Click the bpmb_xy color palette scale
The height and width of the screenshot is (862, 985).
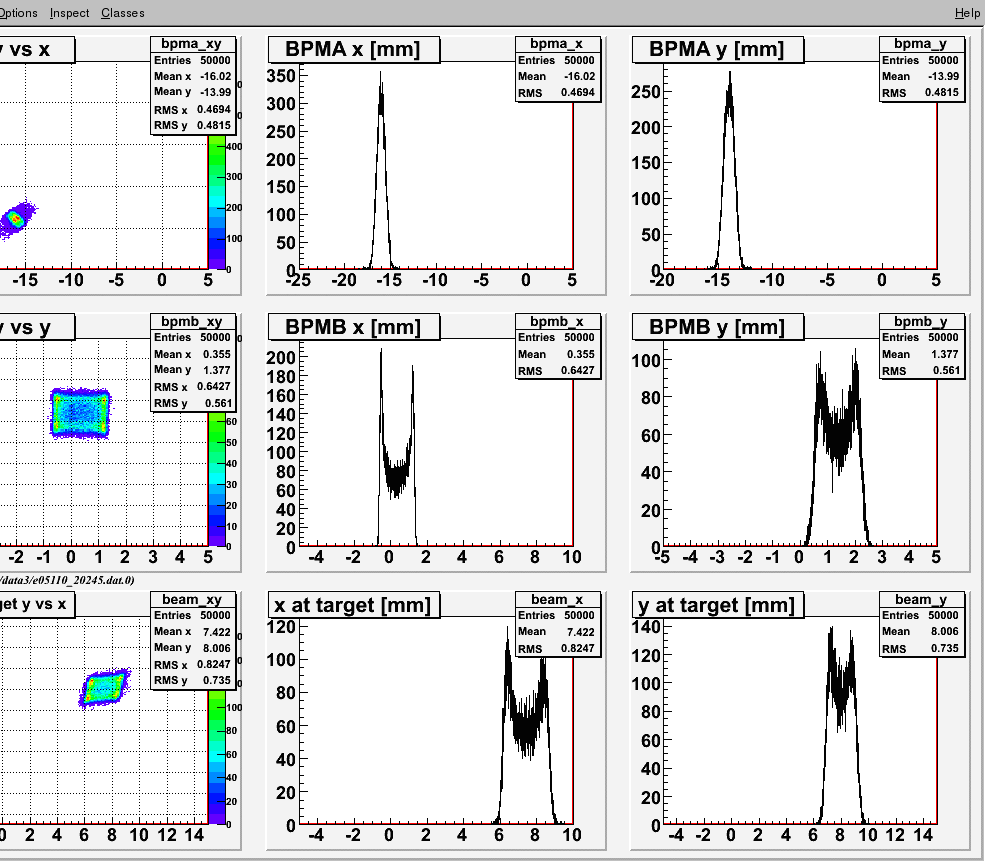[x=217, y=479]
